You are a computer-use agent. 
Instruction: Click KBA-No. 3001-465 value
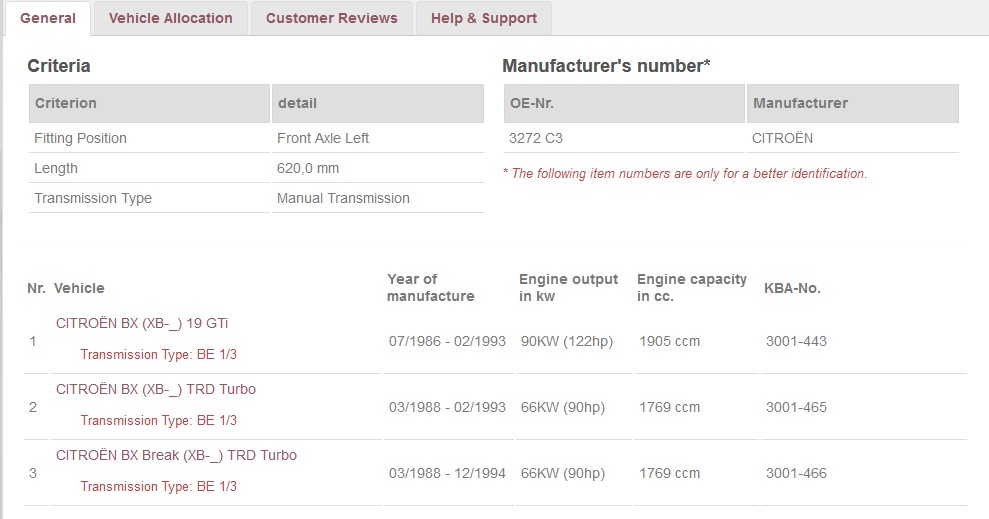click(796, 407)
